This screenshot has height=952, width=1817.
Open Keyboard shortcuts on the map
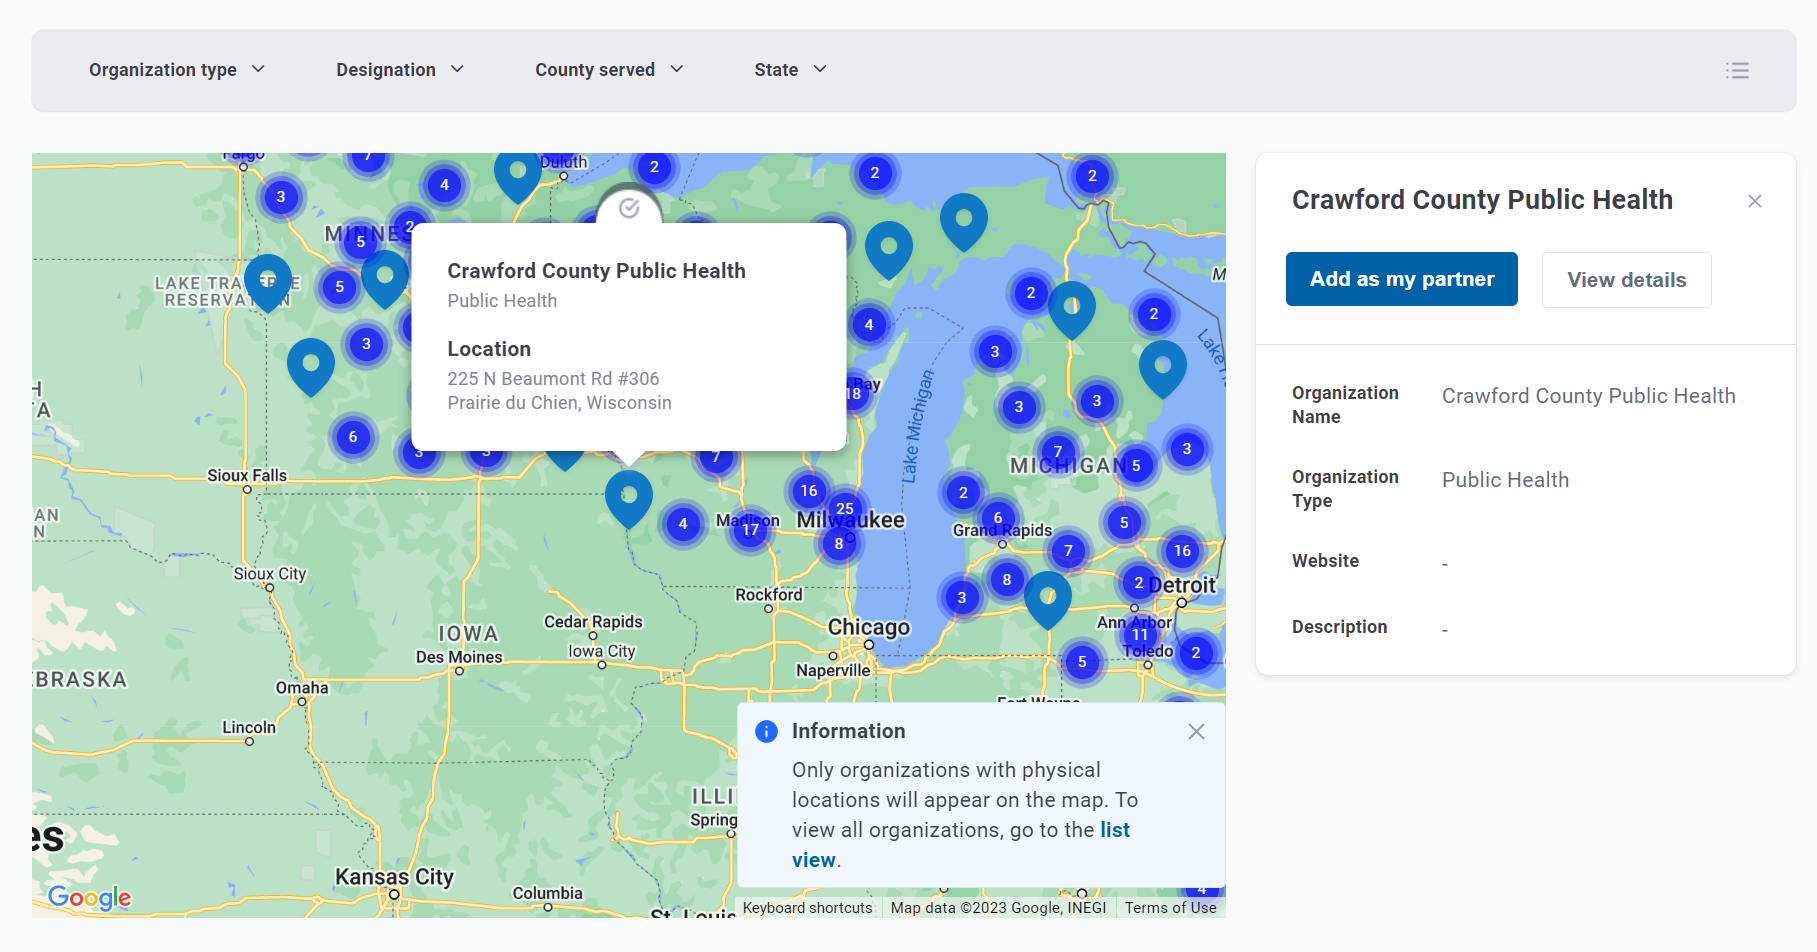pyautogui.click(x=807, y=908)
